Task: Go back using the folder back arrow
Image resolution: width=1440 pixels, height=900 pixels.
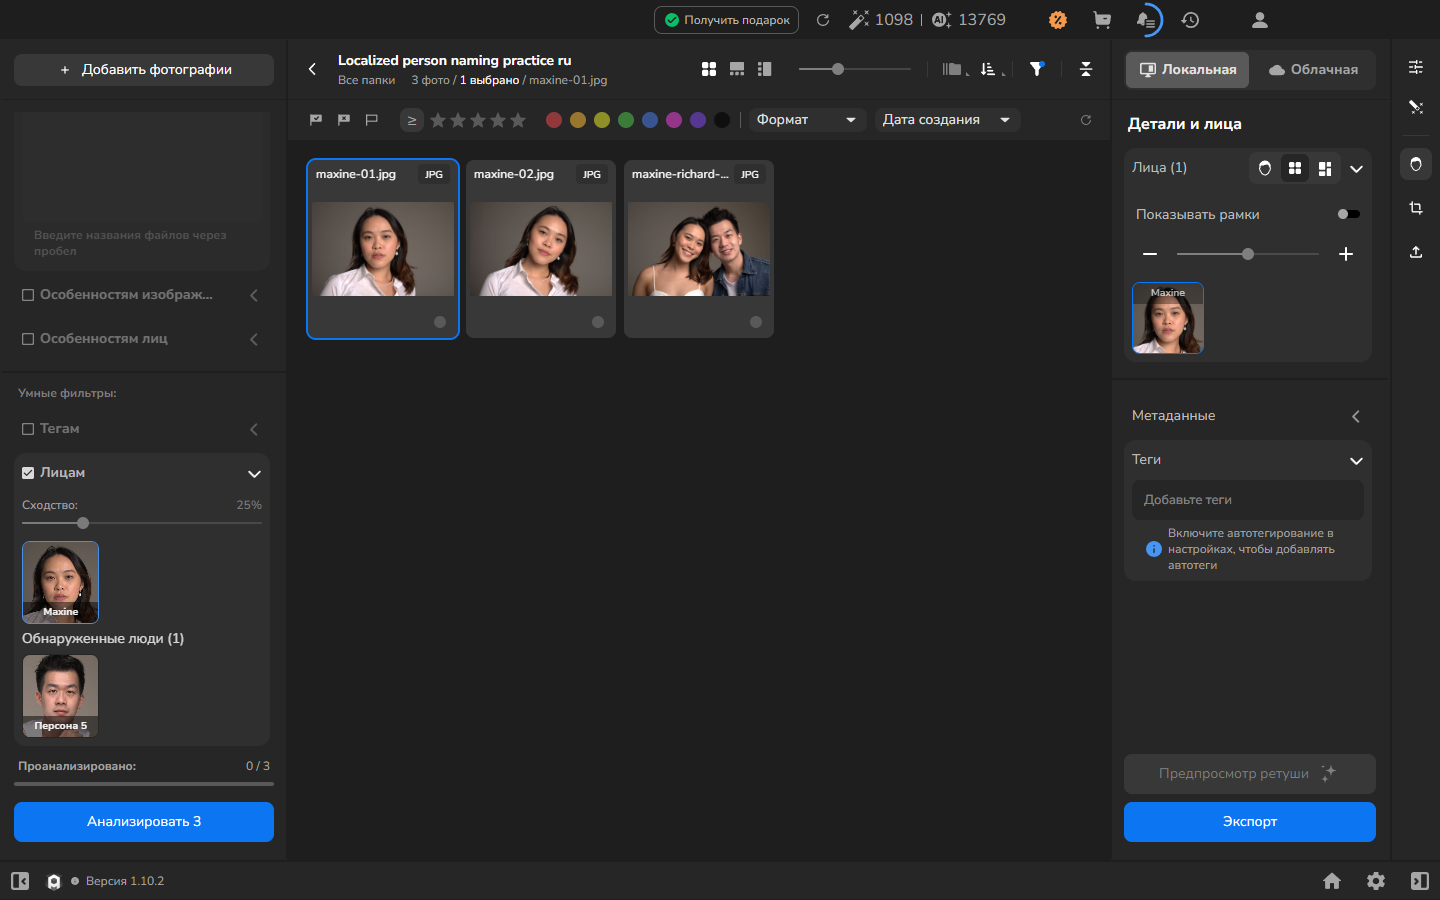Action: tap(312, 69)
